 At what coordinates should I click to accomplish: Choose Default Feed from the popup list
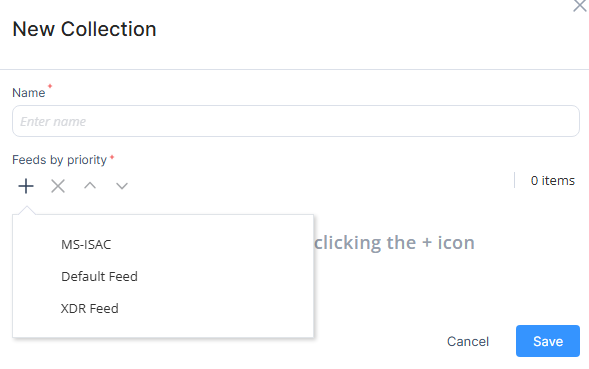click(100, 277)
